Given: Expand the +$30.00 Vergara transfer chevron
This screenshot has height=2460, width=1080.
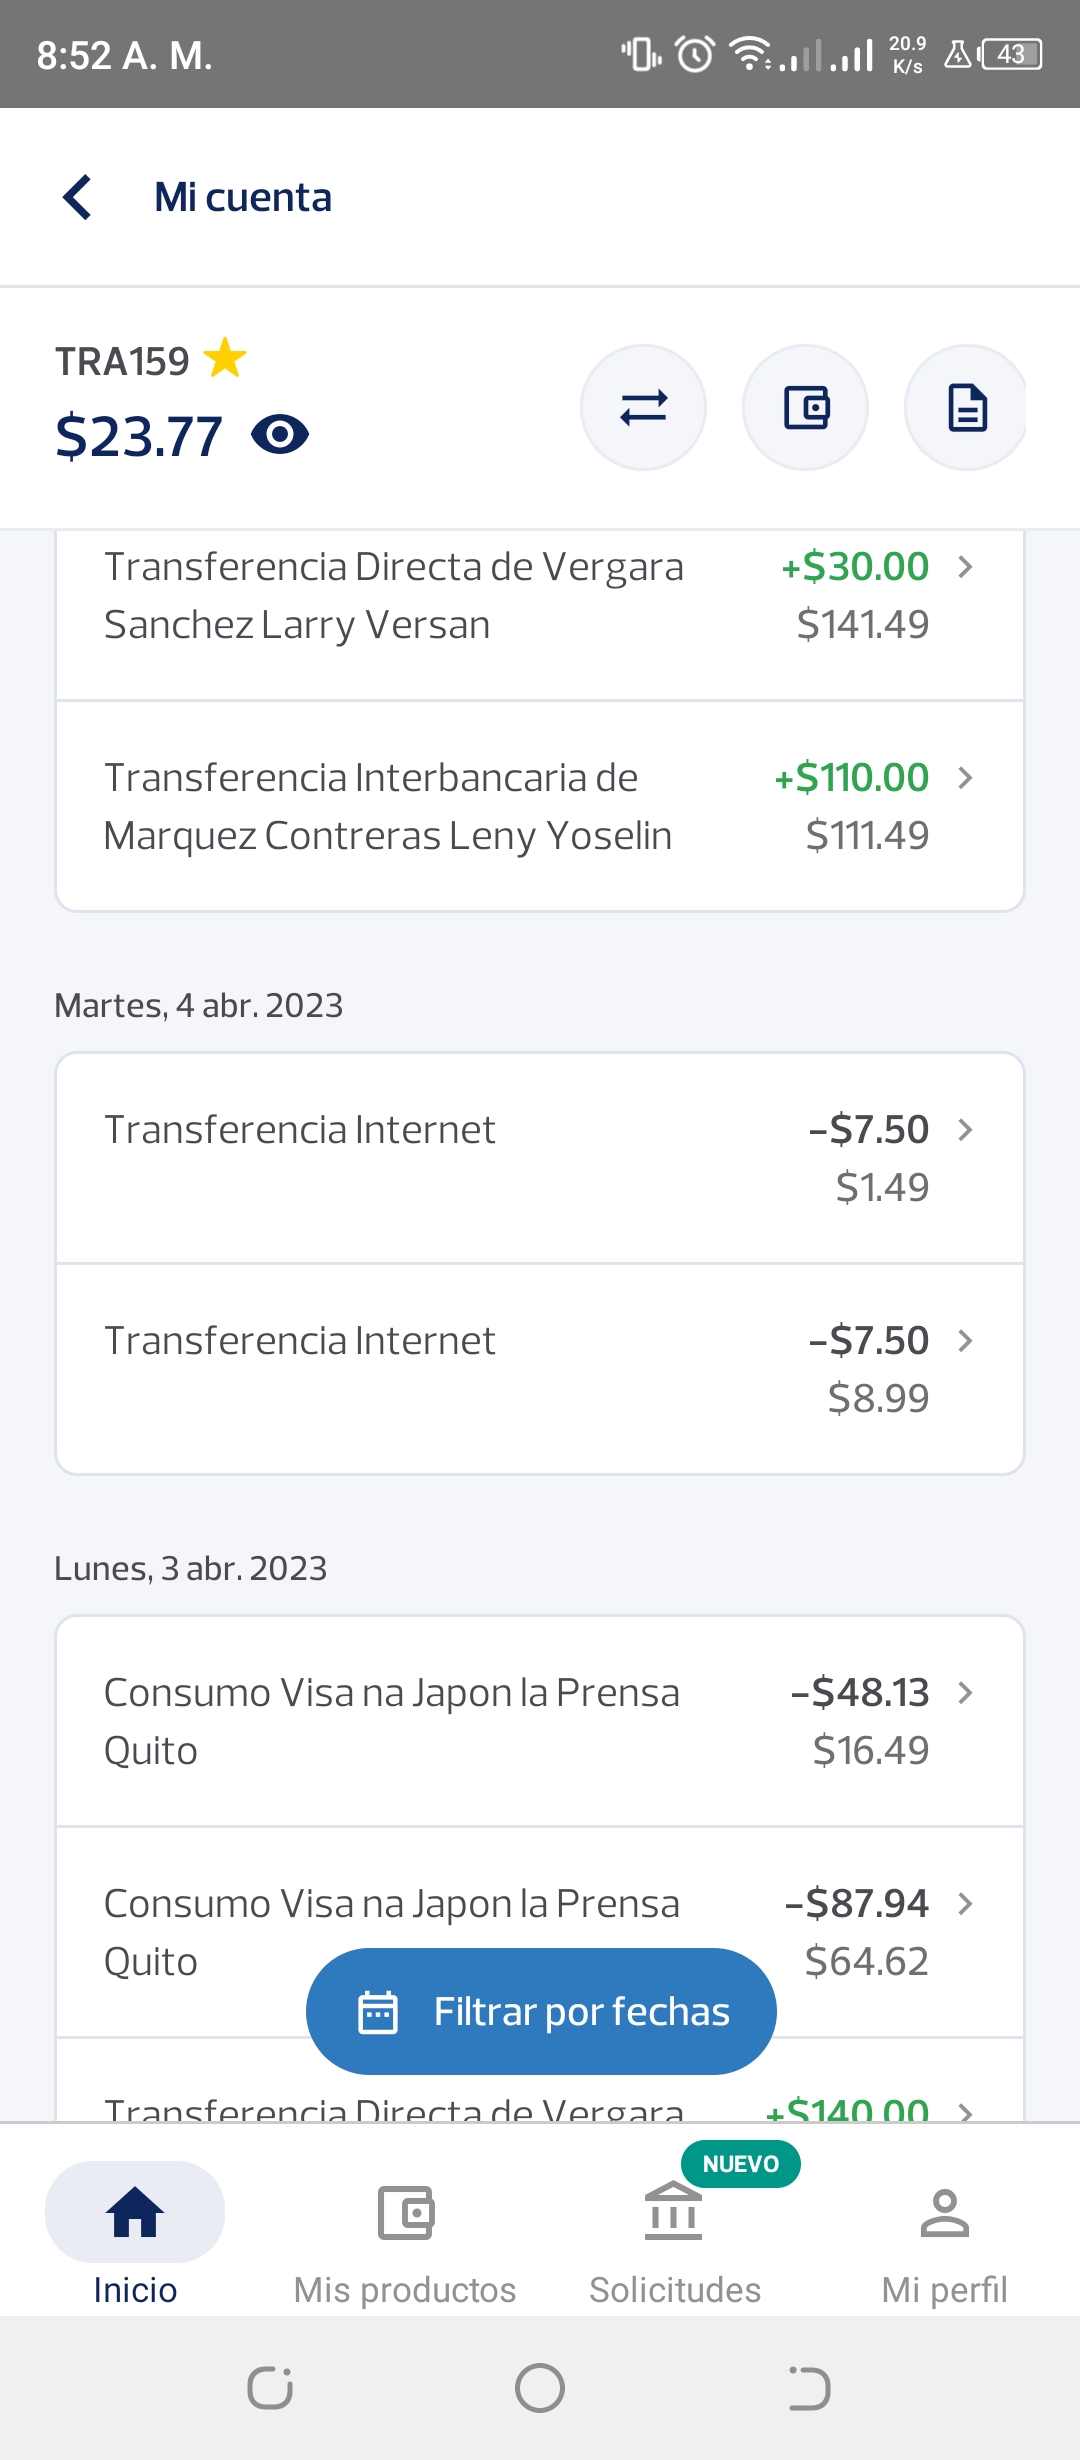Looking at the screenshot, I should 965,567.
